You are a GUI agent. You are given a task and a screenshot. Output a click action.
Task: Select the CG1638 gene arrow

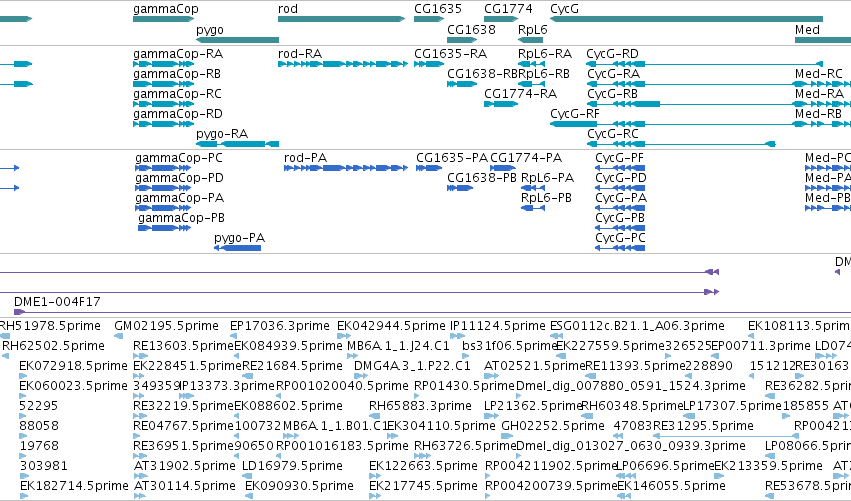462,40
